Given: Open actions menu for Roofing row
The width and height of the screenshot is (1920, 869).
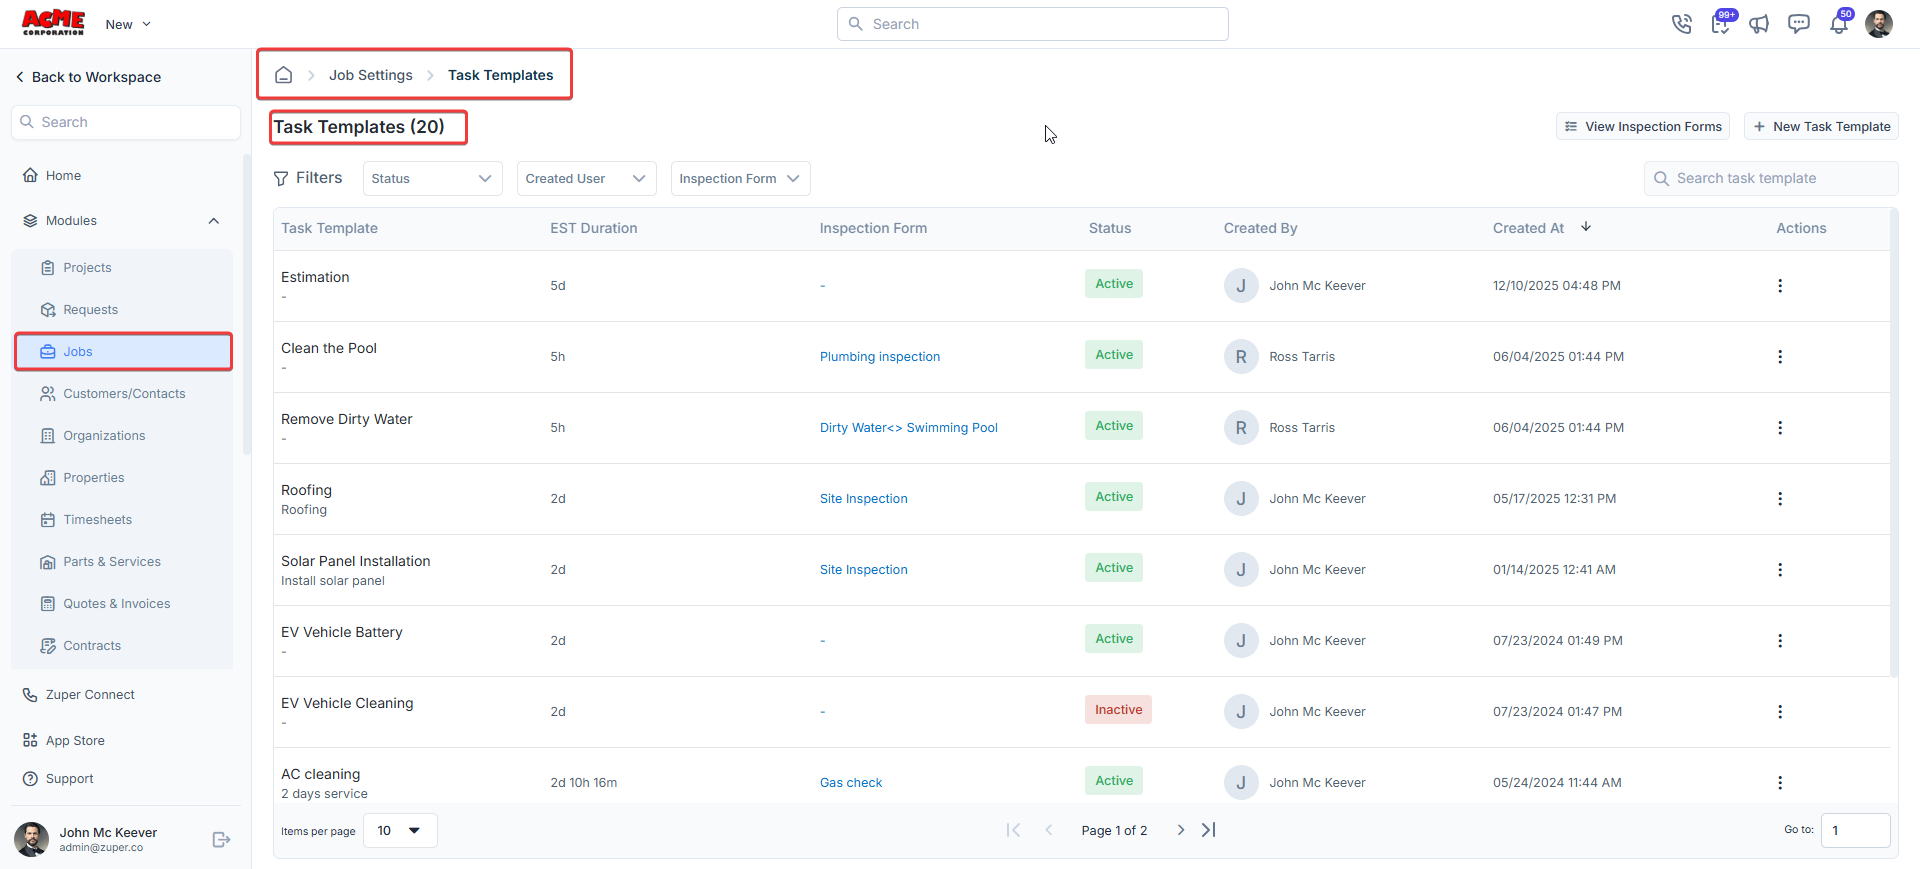Looking at the screenshot, I should tap(1780, 499).
